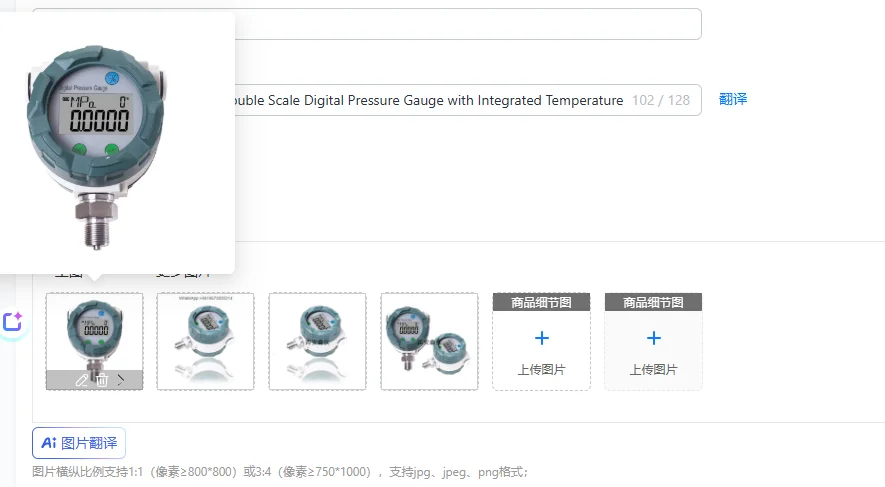Delete the first product image using the trash icon
The height and width of the screenshot is (487, 885).
[102, 380]
